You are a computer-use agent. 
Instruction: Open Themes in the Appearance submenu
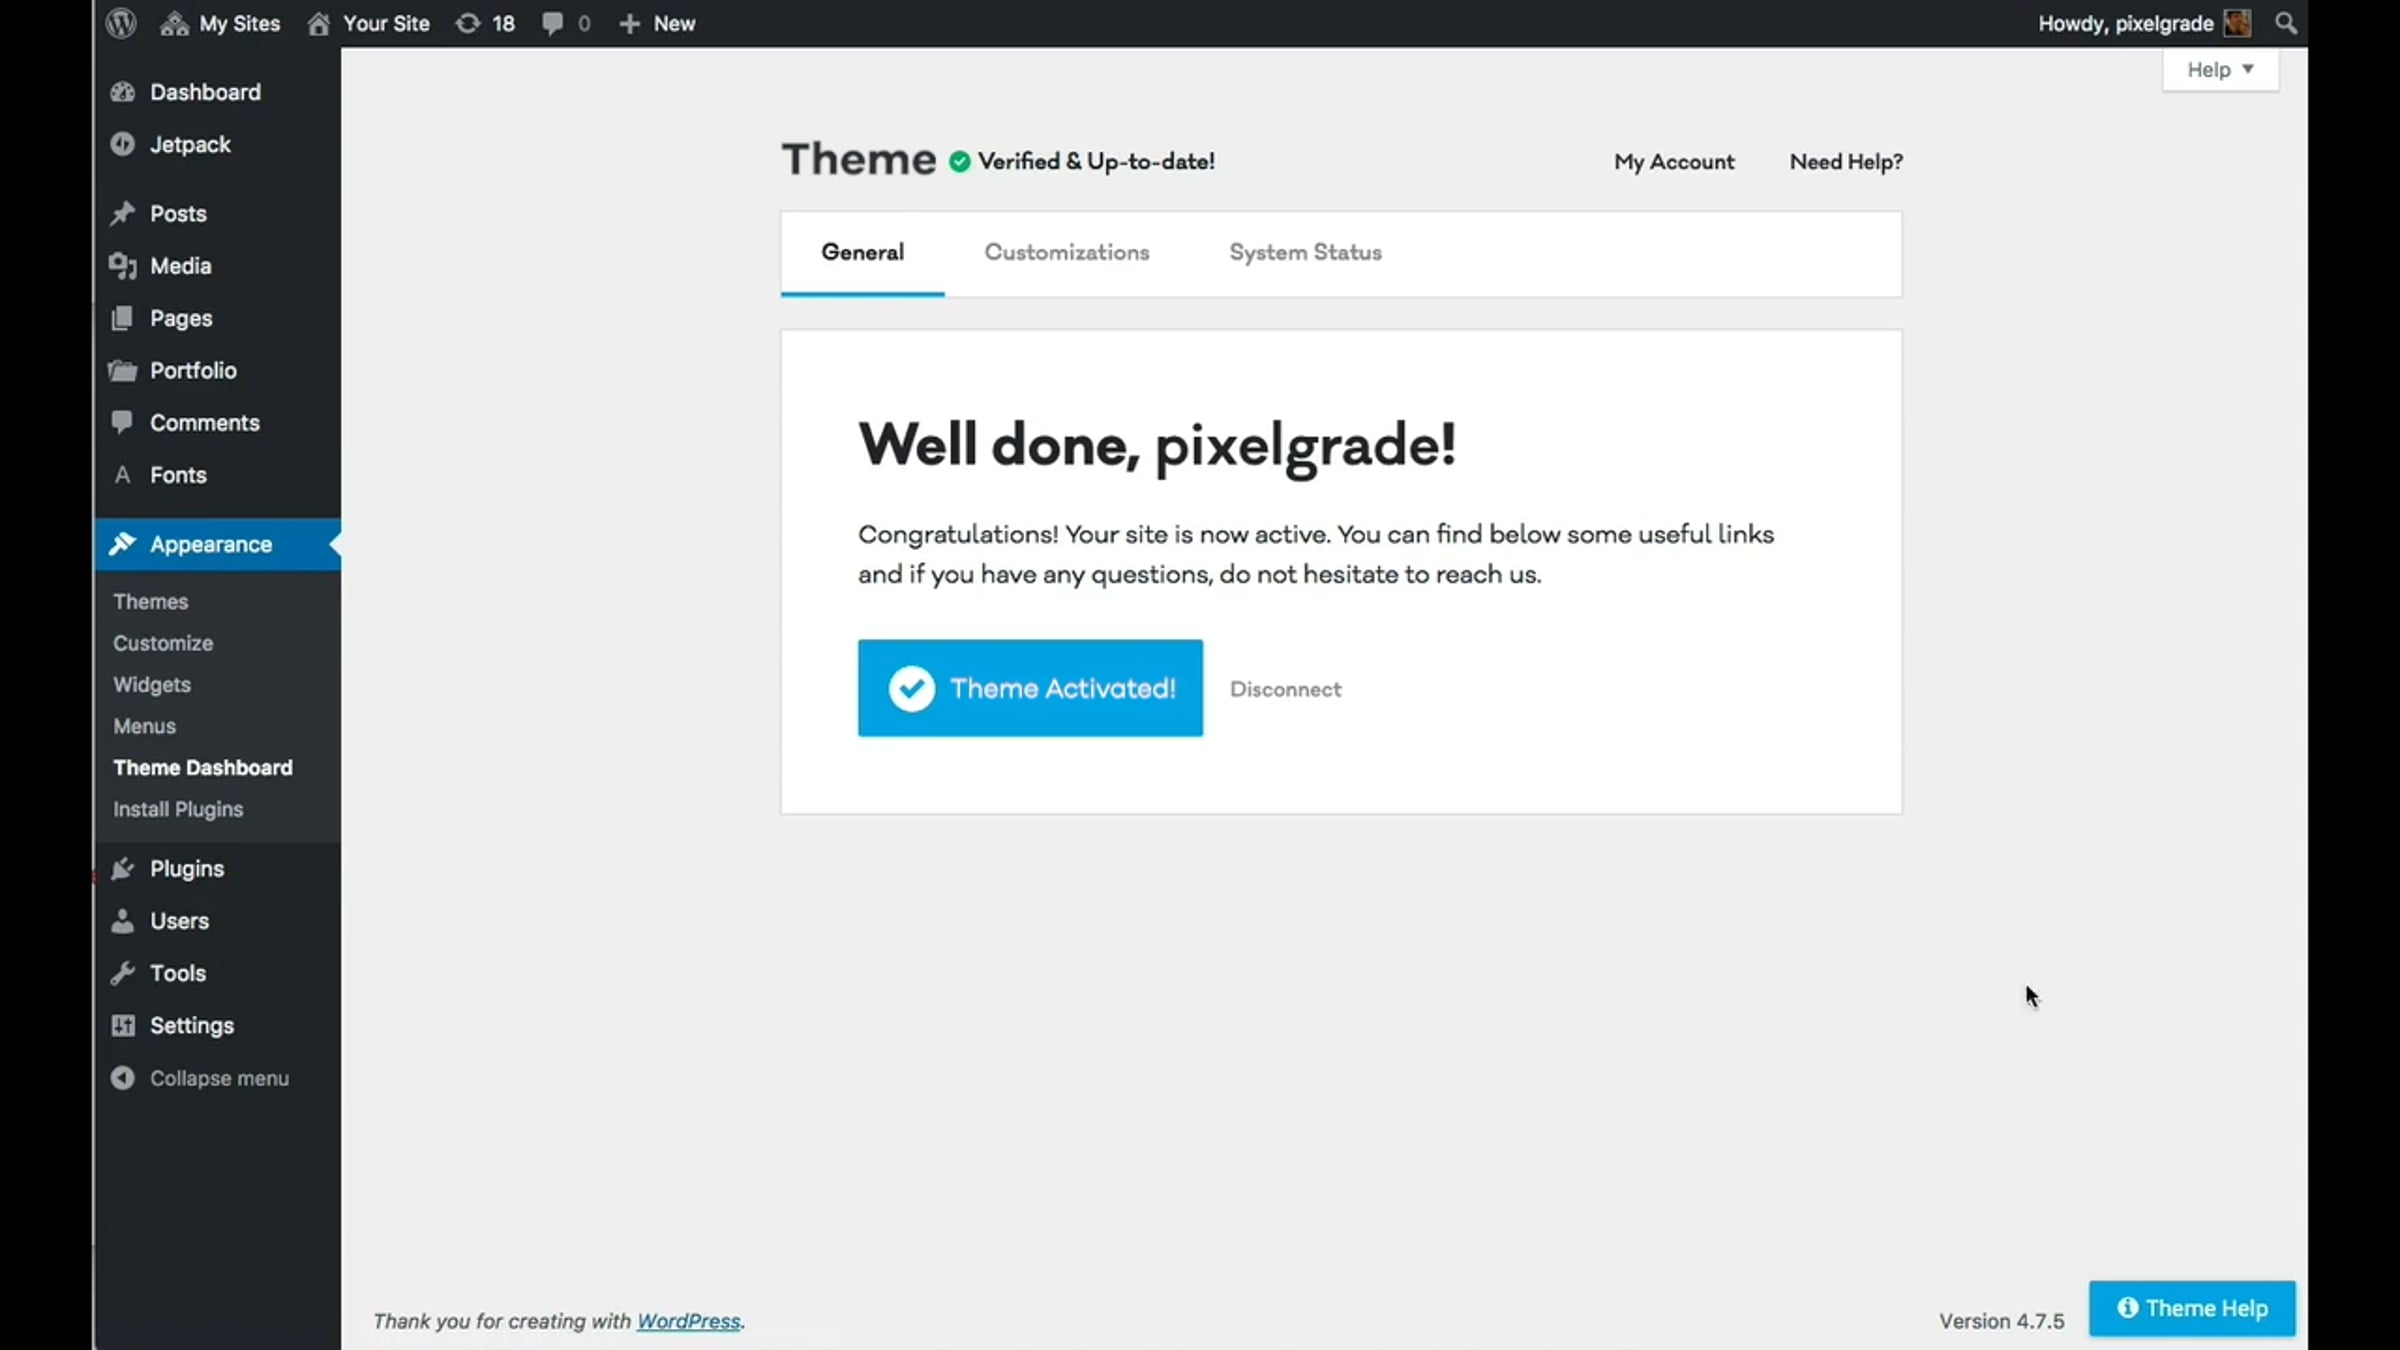click(x=150, y=601)
